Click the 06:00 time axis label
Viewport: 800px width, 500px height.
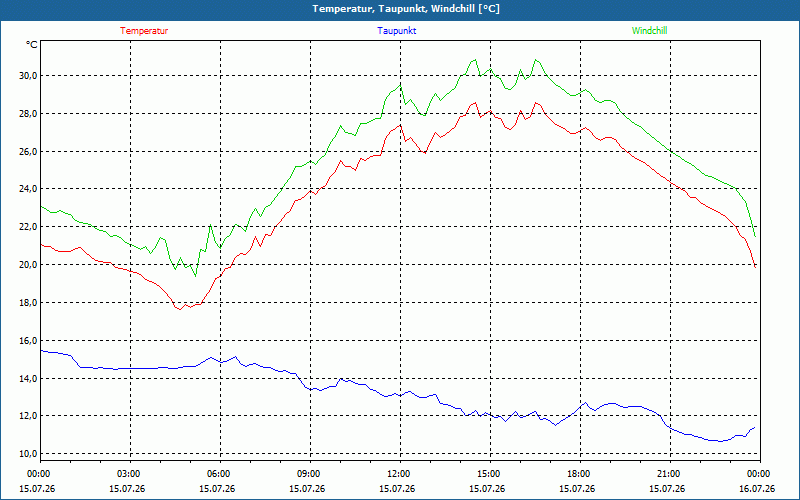[218, 474]
